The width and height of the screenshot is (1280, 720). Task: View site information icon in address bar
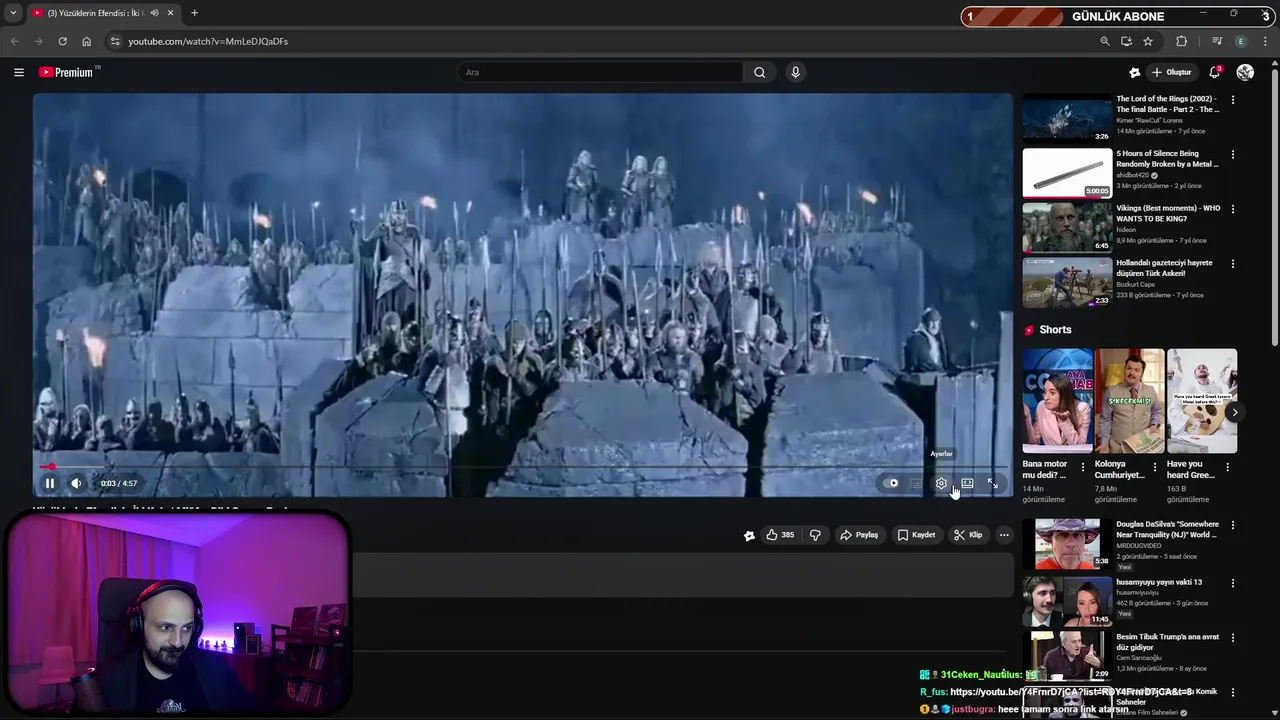pyautogui.click(x=115, y=41)
